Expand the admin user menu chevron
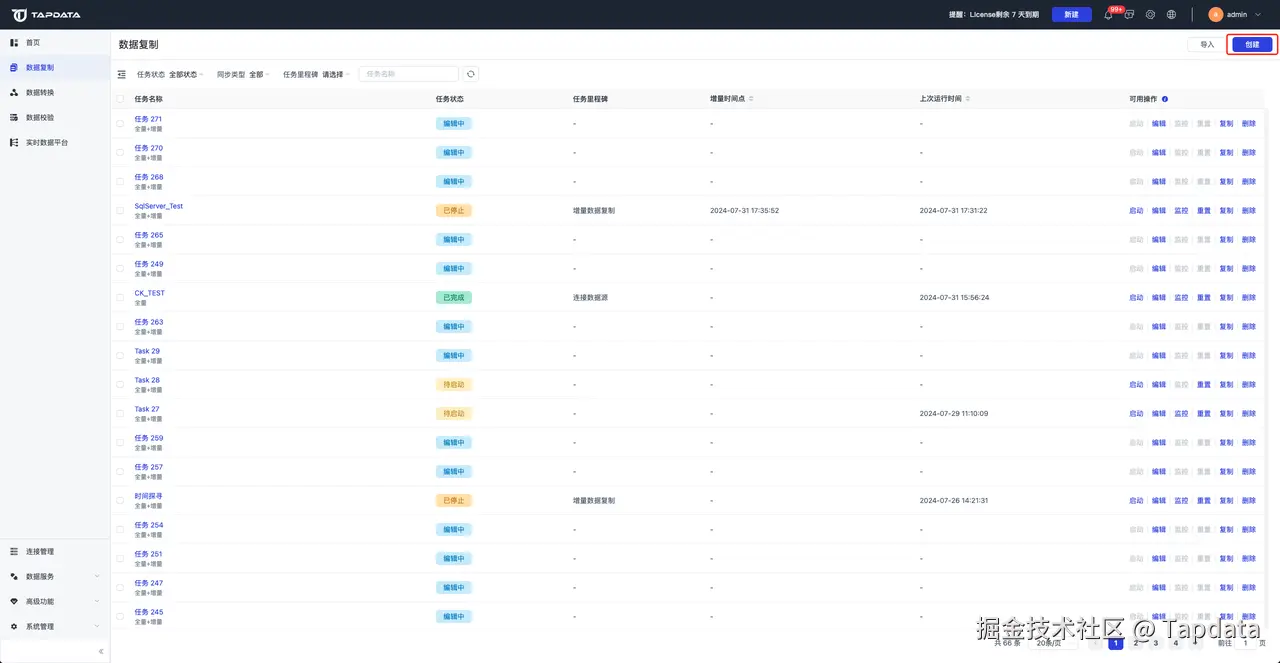 (1258, 15)
